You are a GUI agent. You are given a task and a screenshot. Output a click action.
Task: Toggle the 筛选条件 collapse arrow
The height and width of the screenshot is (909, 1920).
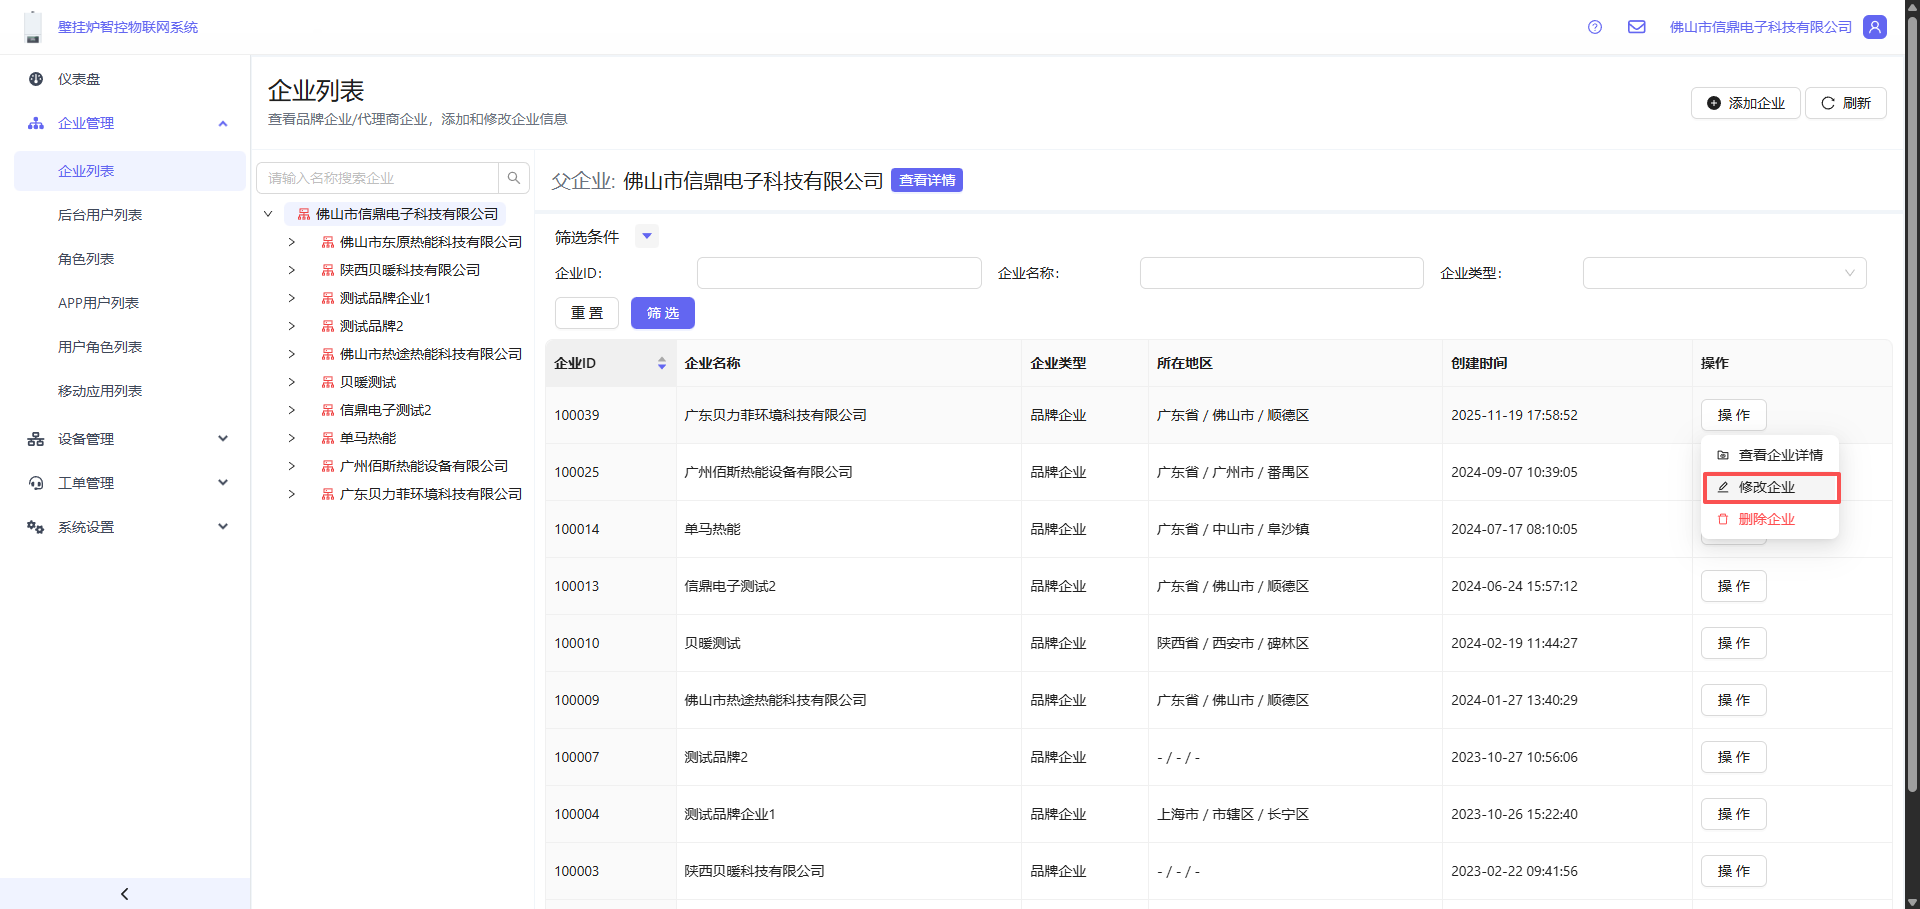tap(647, 237)
